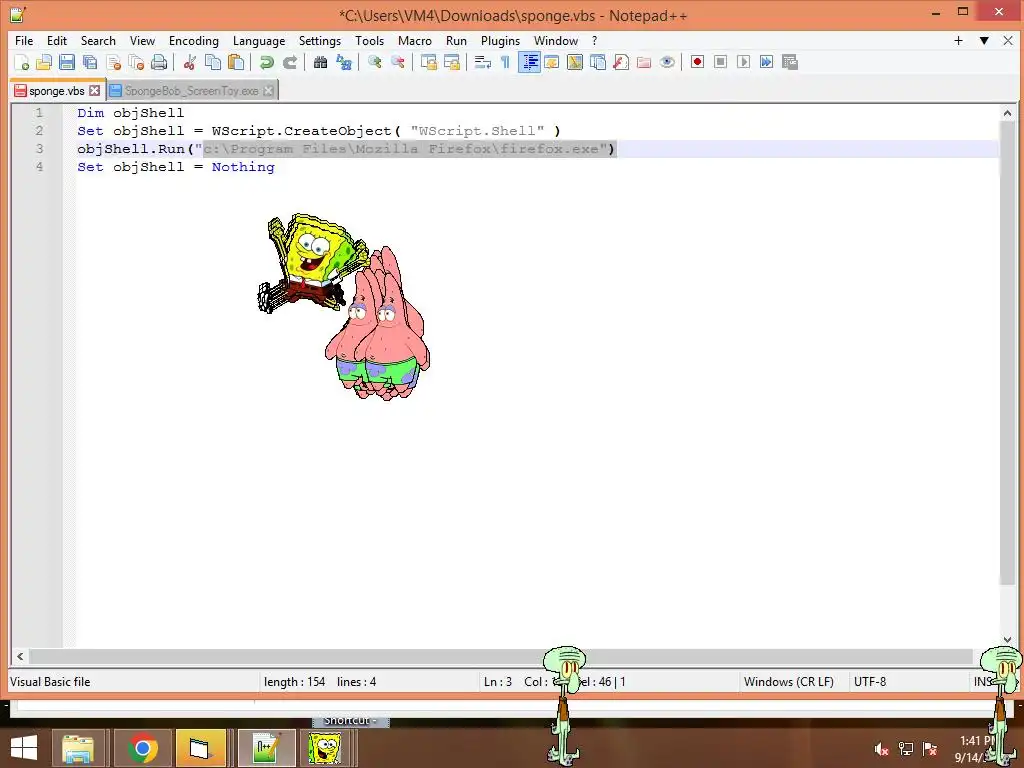The width and height of the screenshot is (1024, 768).
Task: Click the Save All toolbar icon
Action: [90, 62]
